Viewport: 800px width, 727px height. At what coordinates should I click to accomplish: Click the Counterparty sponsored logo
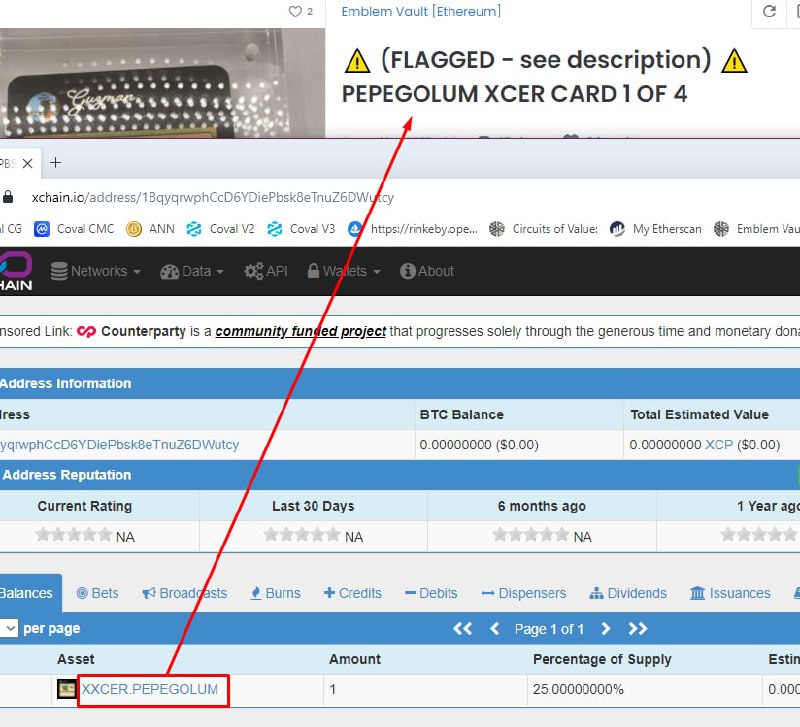pos(86,332)
